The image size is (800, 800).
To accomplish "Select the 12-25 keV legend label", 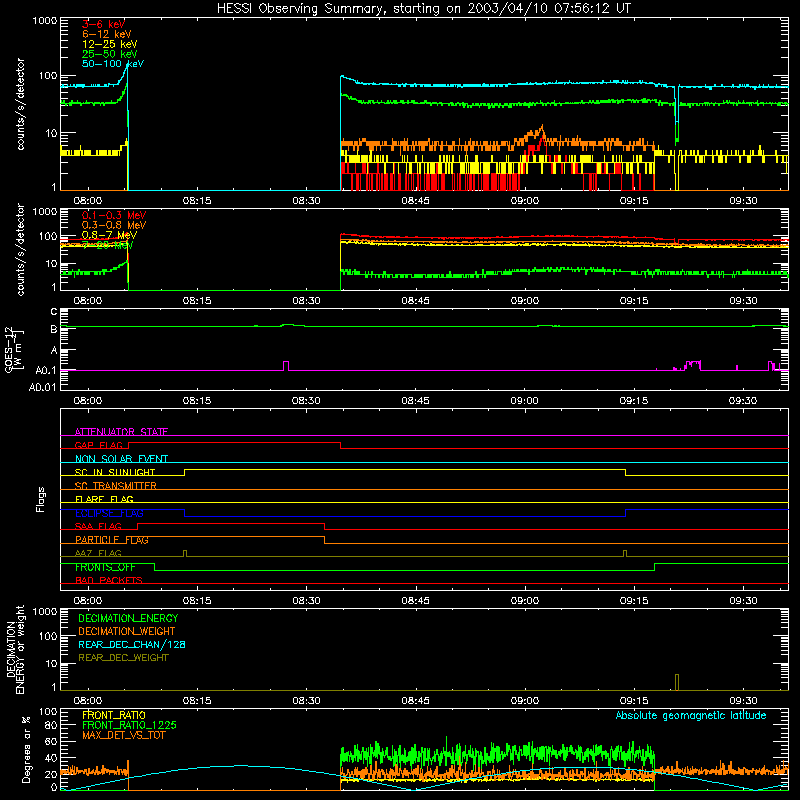I will point(109,44).
